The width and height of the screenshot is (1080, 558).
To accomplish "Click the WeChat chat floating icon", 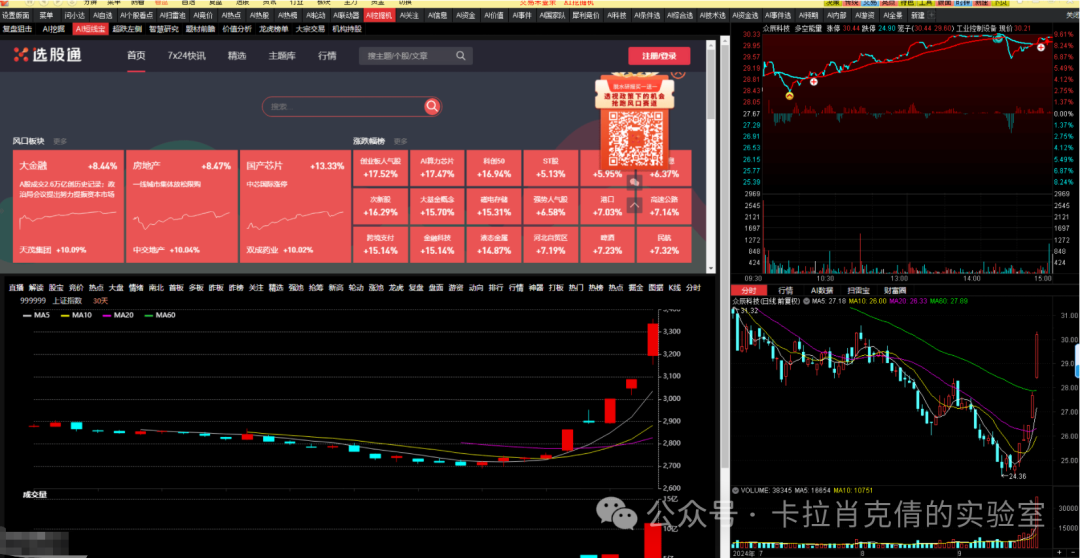I will (x=634, y=183).
